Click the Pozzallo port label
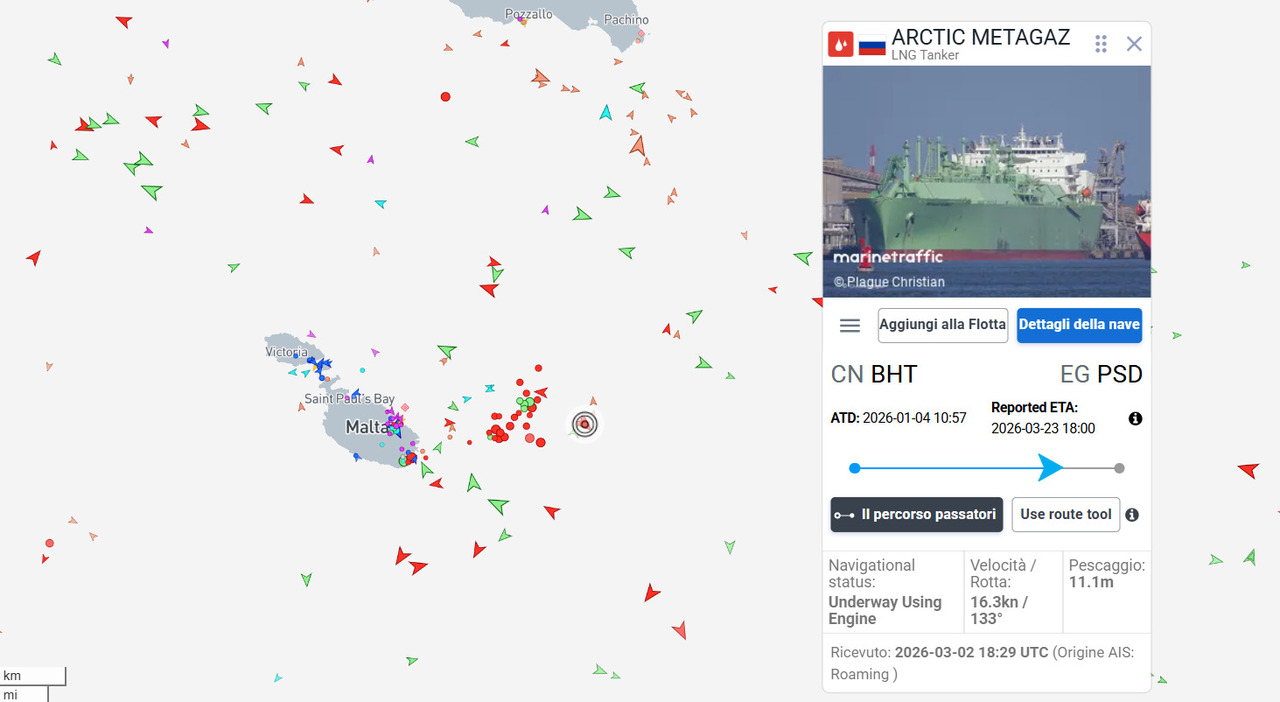 pos(528,14)
